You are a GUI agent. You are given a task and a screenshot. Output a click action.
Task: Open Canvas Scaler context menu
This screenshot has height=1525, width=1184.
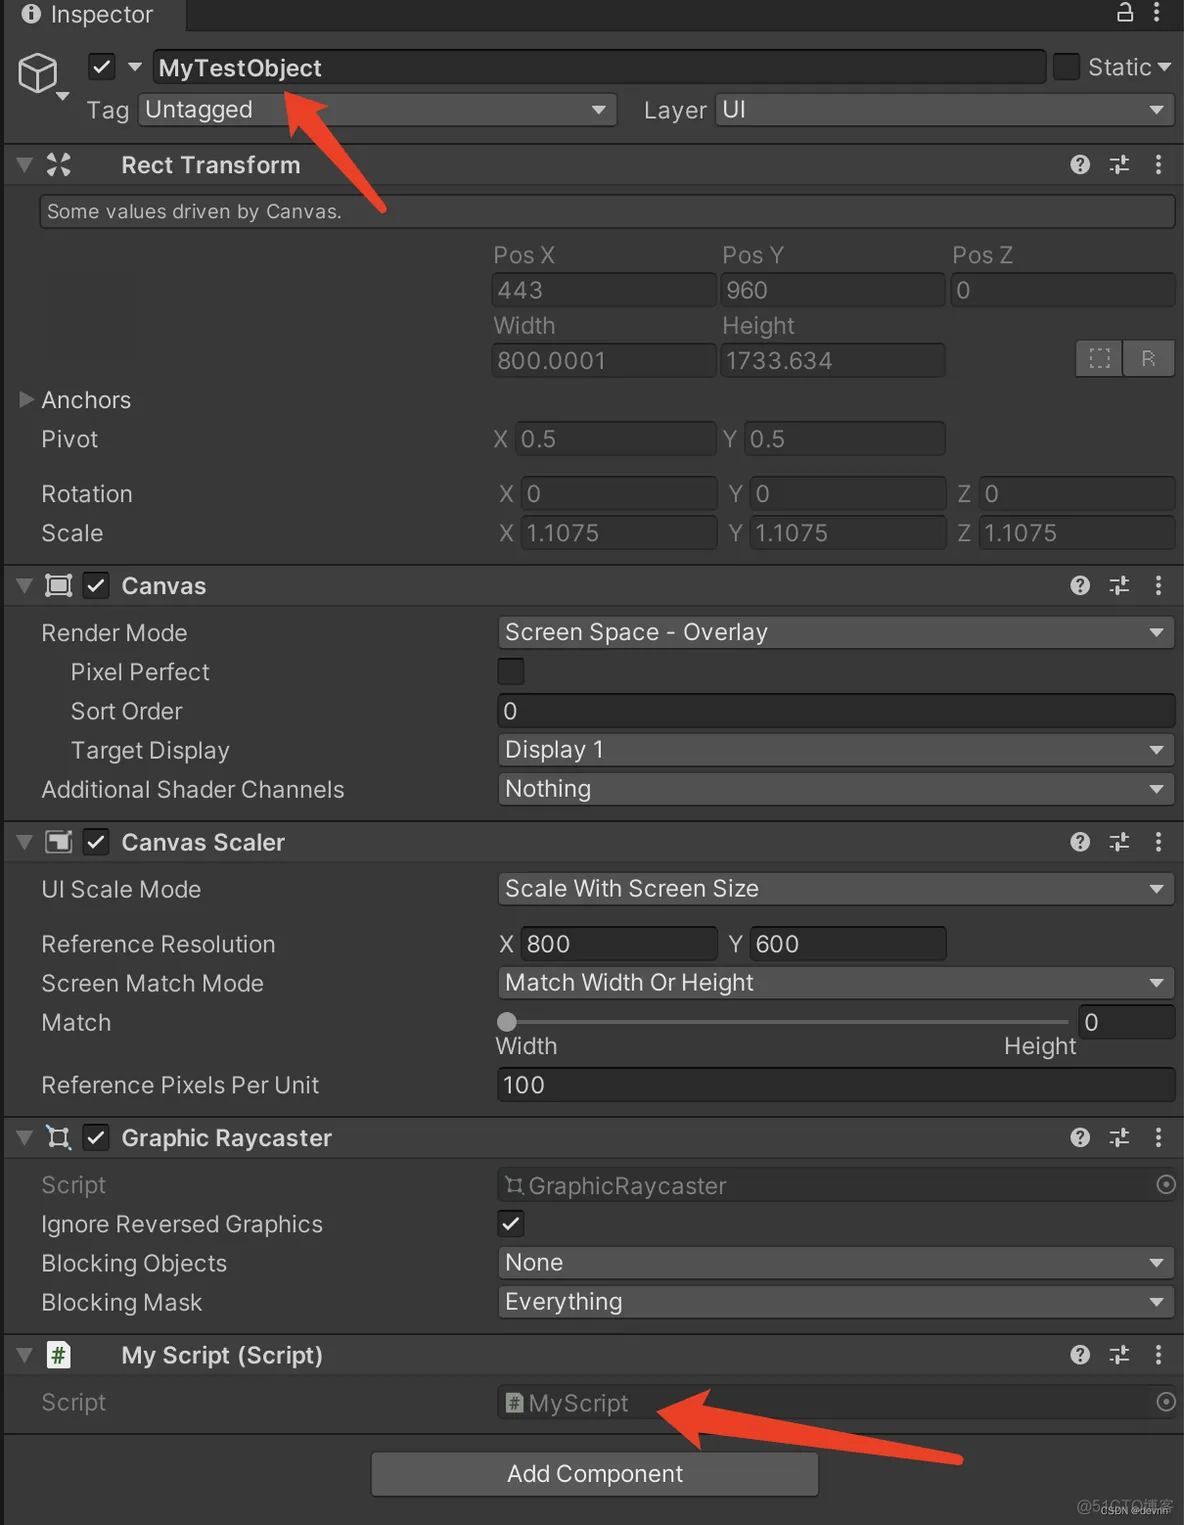(x=1158, y=842)
